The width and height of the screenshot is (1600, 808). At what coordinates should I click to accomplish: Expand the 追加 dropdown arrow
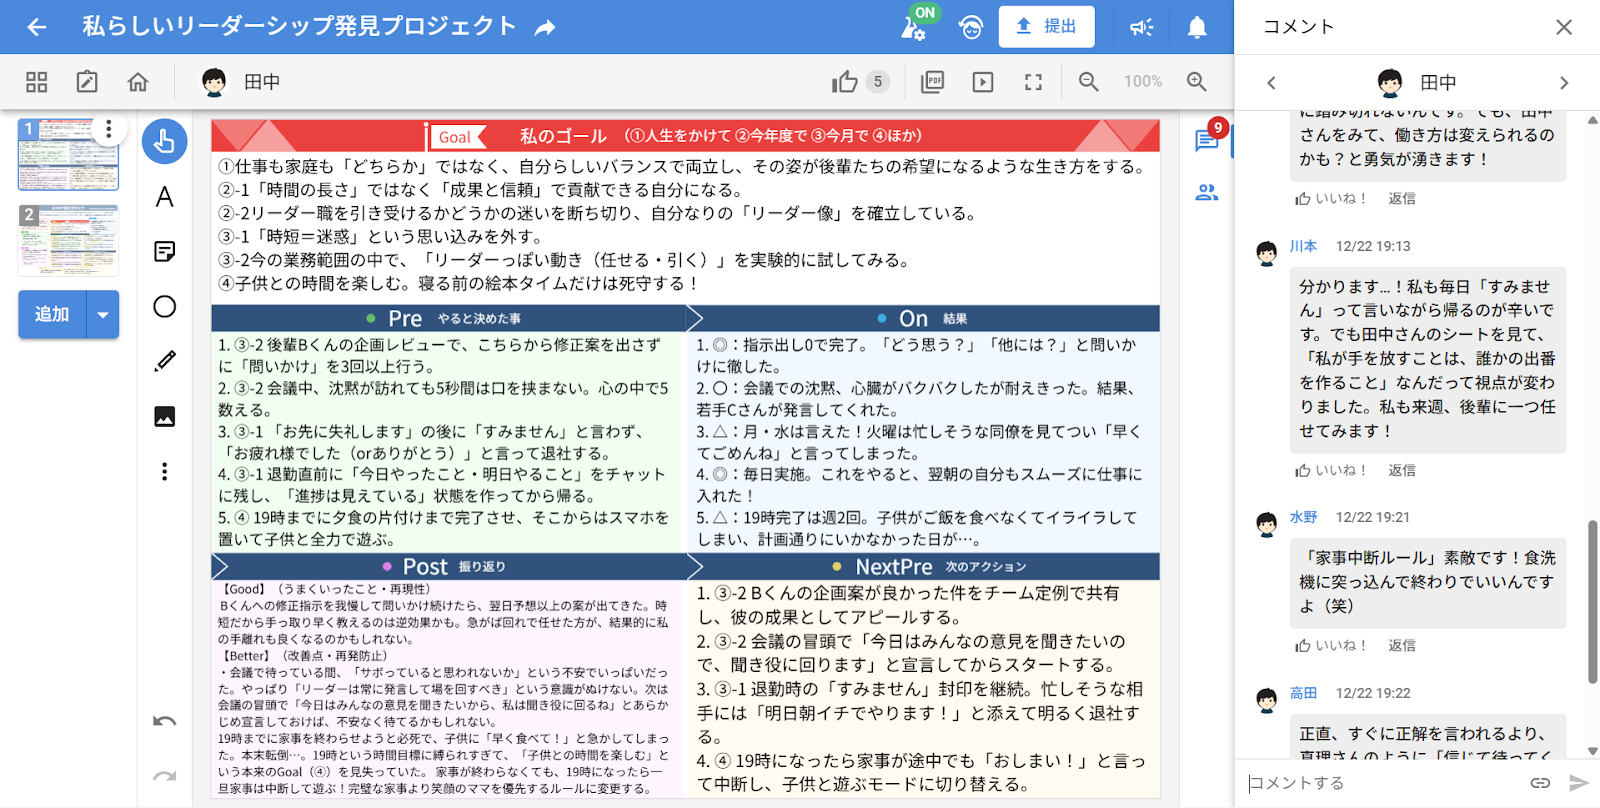(x=103, y=314)
